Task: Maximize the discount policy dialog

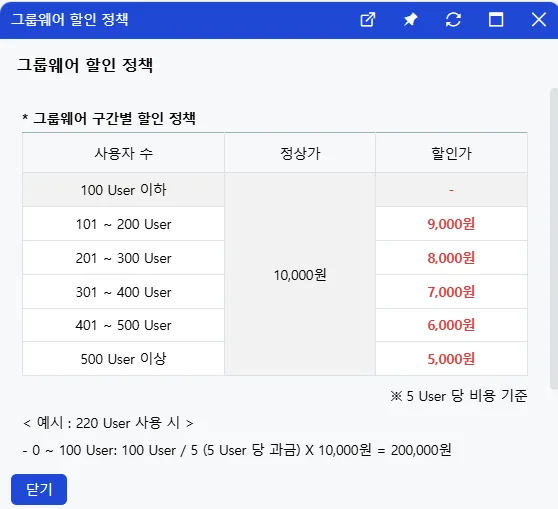Action: click(496, 20)
